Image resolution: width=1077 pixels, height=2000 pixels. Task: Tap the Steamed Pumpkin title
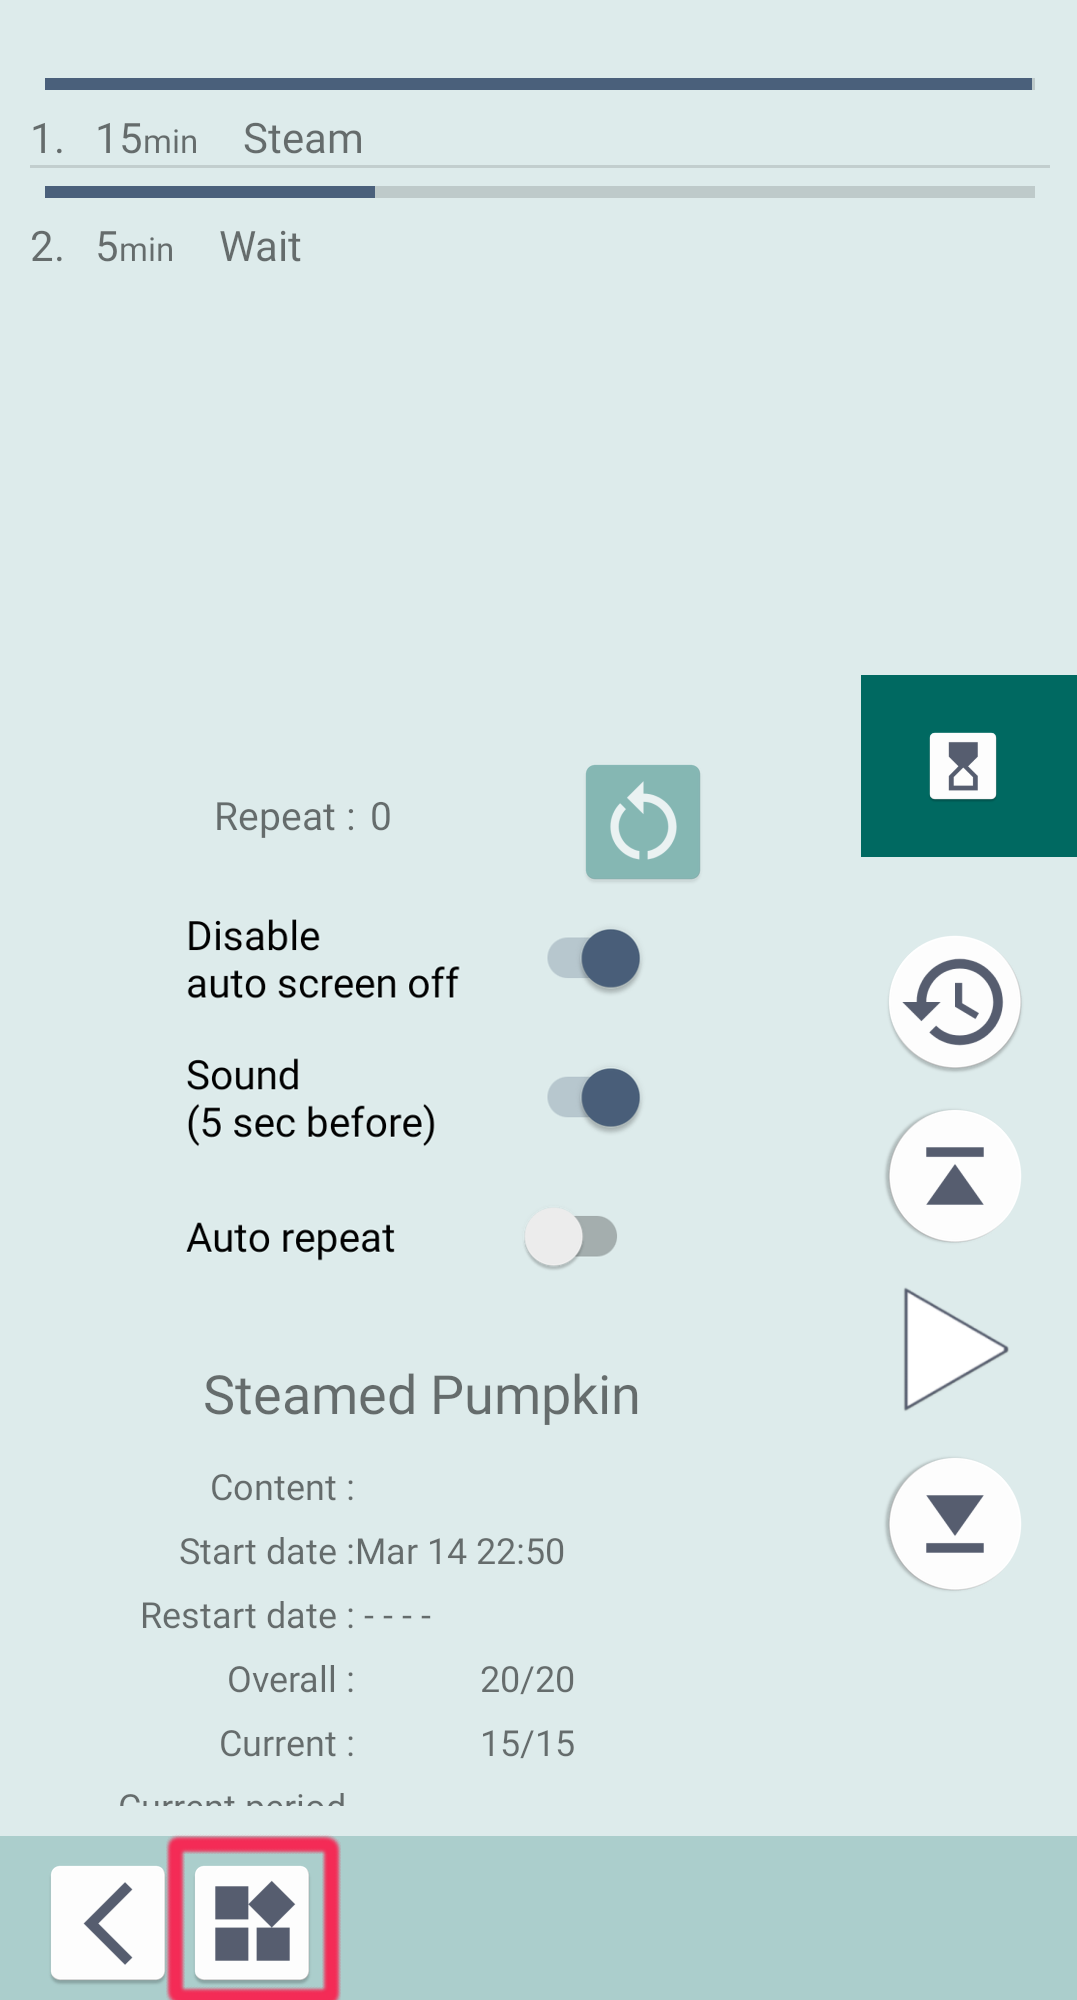pyautogui.click(x=421, y=1395)
